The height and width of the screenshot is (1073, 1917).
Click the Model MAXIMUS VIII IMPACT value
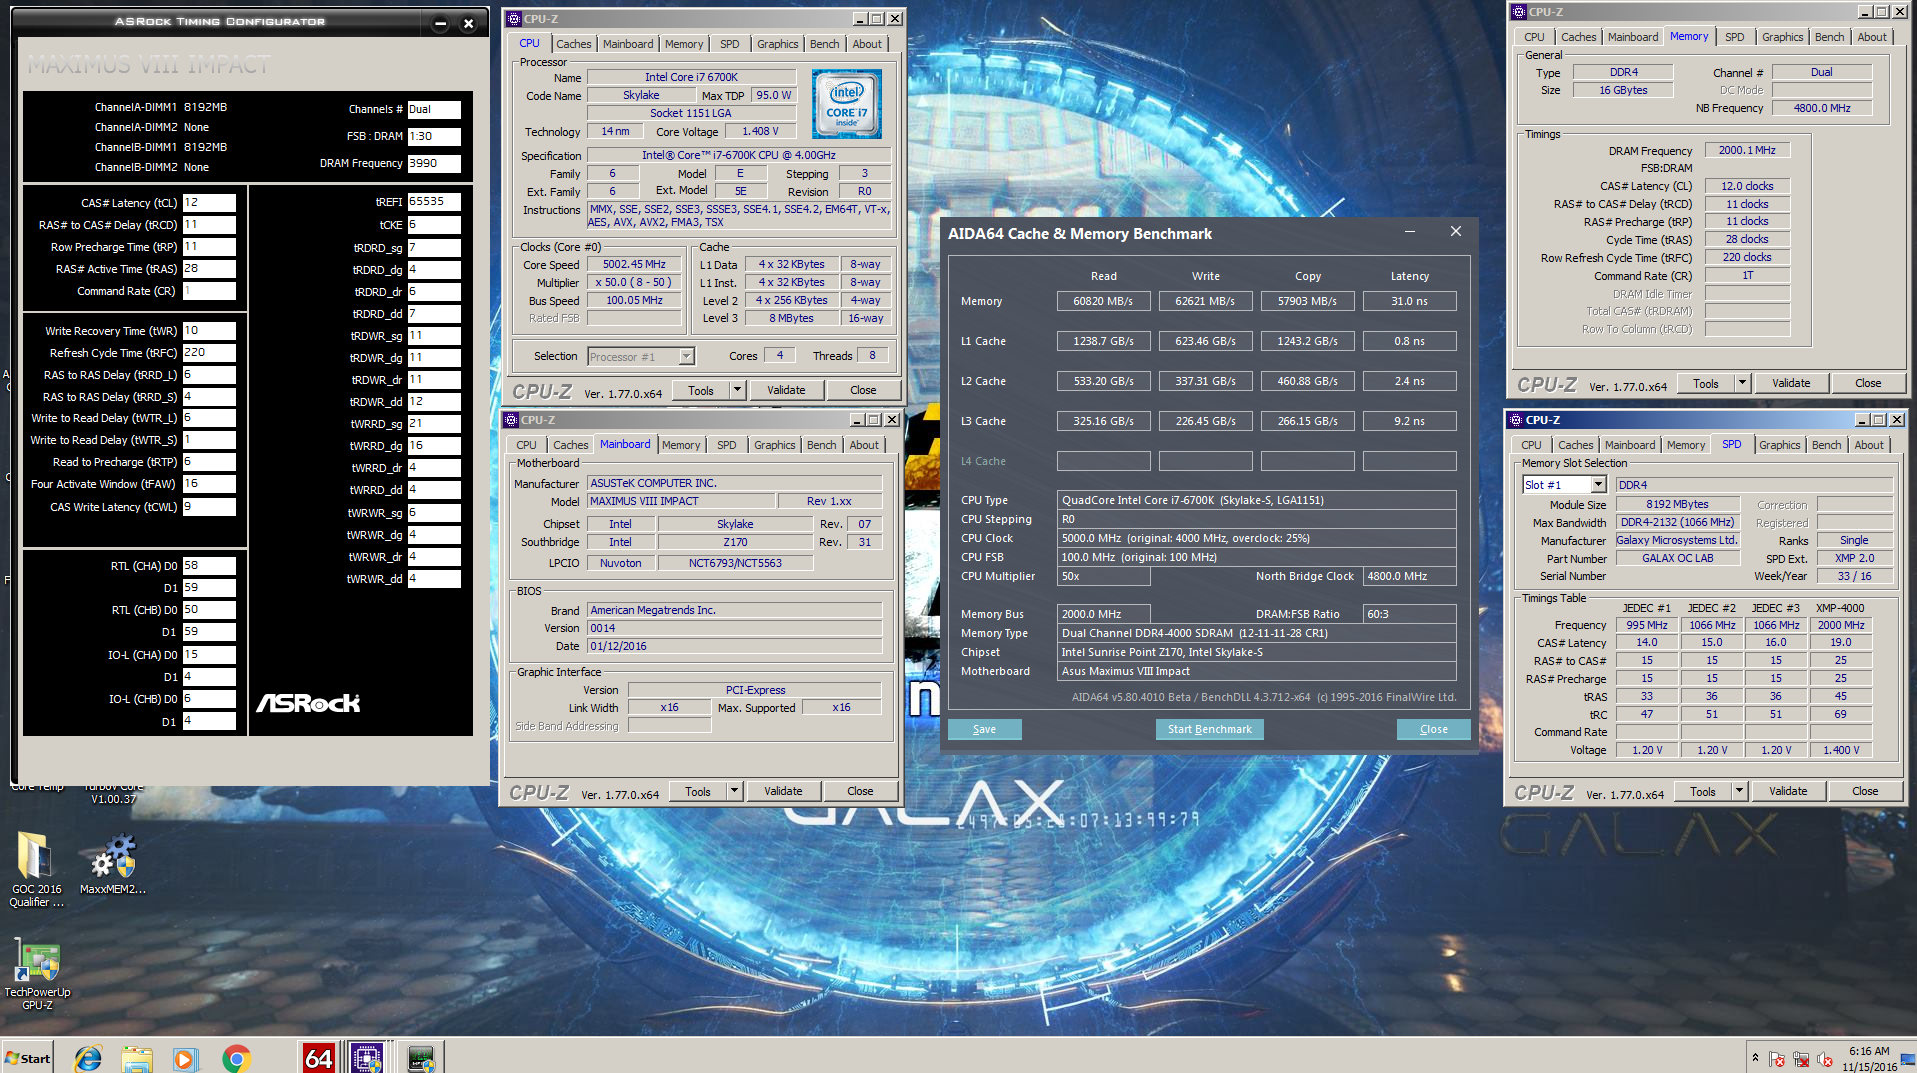(x=681, y=502)
